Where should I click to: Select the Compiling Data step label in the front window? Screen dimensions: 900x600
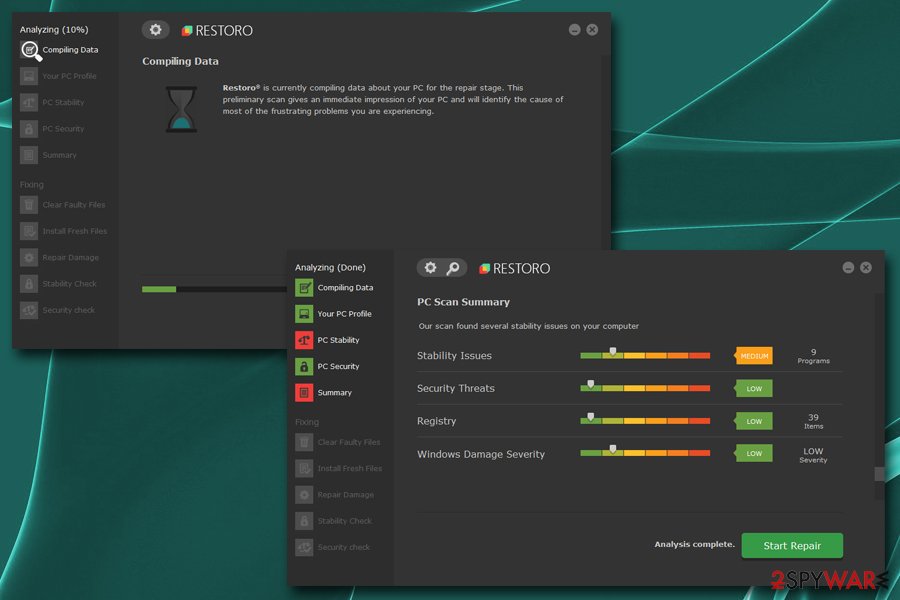coord(345,288)
